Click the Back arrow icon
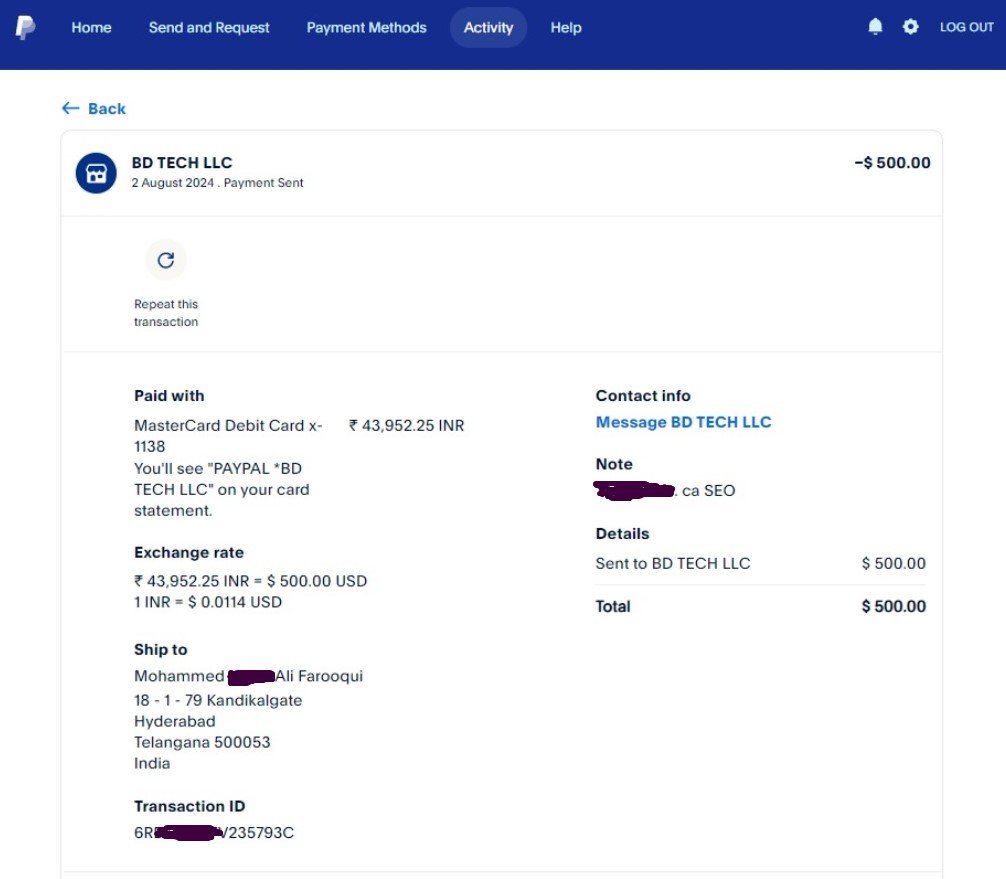Screen dimensions: 1006x879 71,108
